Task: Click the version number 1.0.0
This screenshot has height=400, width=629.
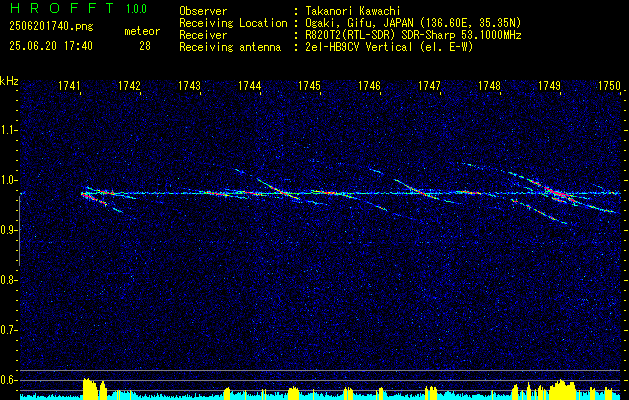Action: (x=136, y=9)
